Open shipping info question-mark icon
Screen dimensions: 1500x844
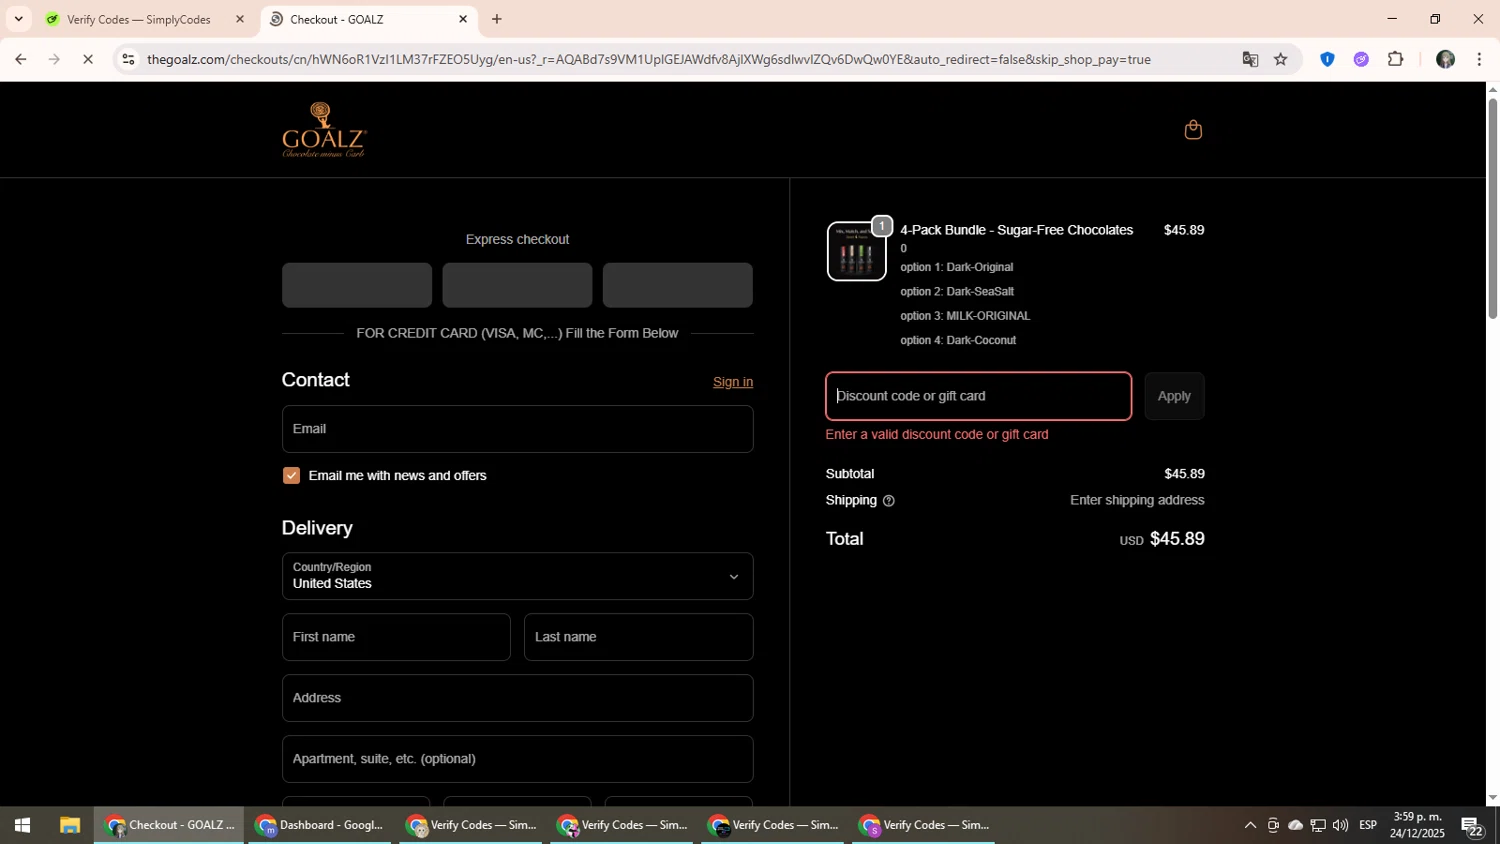click(x=888, y=501)
